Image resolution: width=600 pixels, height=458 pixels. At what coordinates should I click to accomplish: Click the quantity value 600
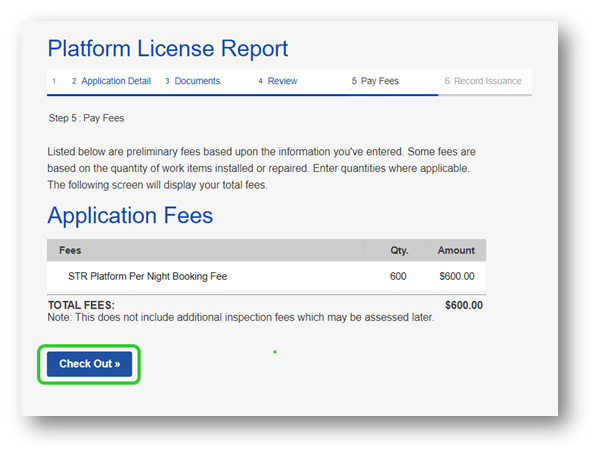click(x=398, y=276)
